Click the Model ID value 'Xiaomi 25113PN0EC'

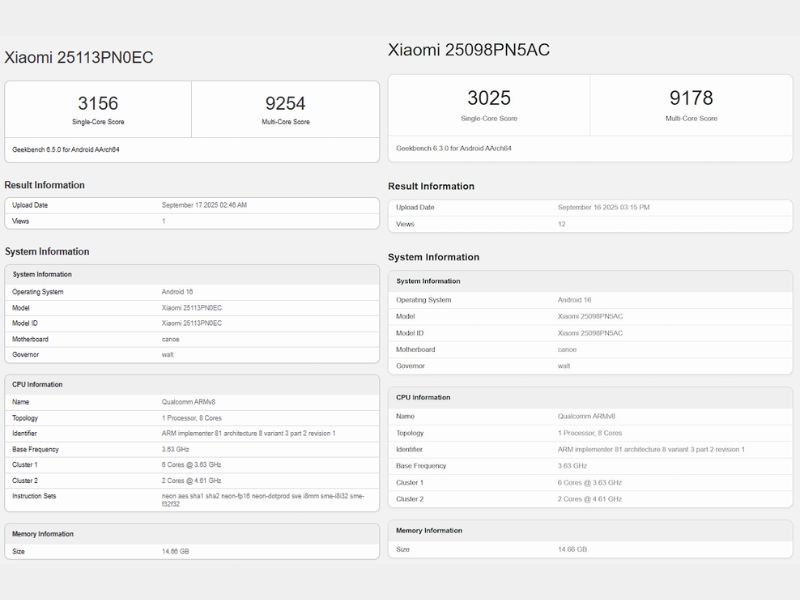[x=192, y=323]
